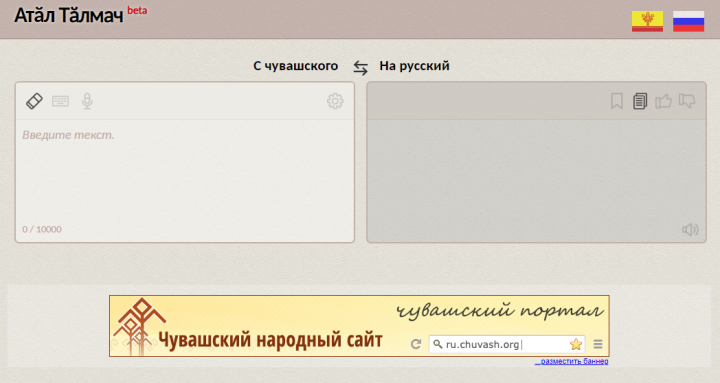Bookmark the translation with bookmark icon
720x383 pixels.
(x=617, y=101)
